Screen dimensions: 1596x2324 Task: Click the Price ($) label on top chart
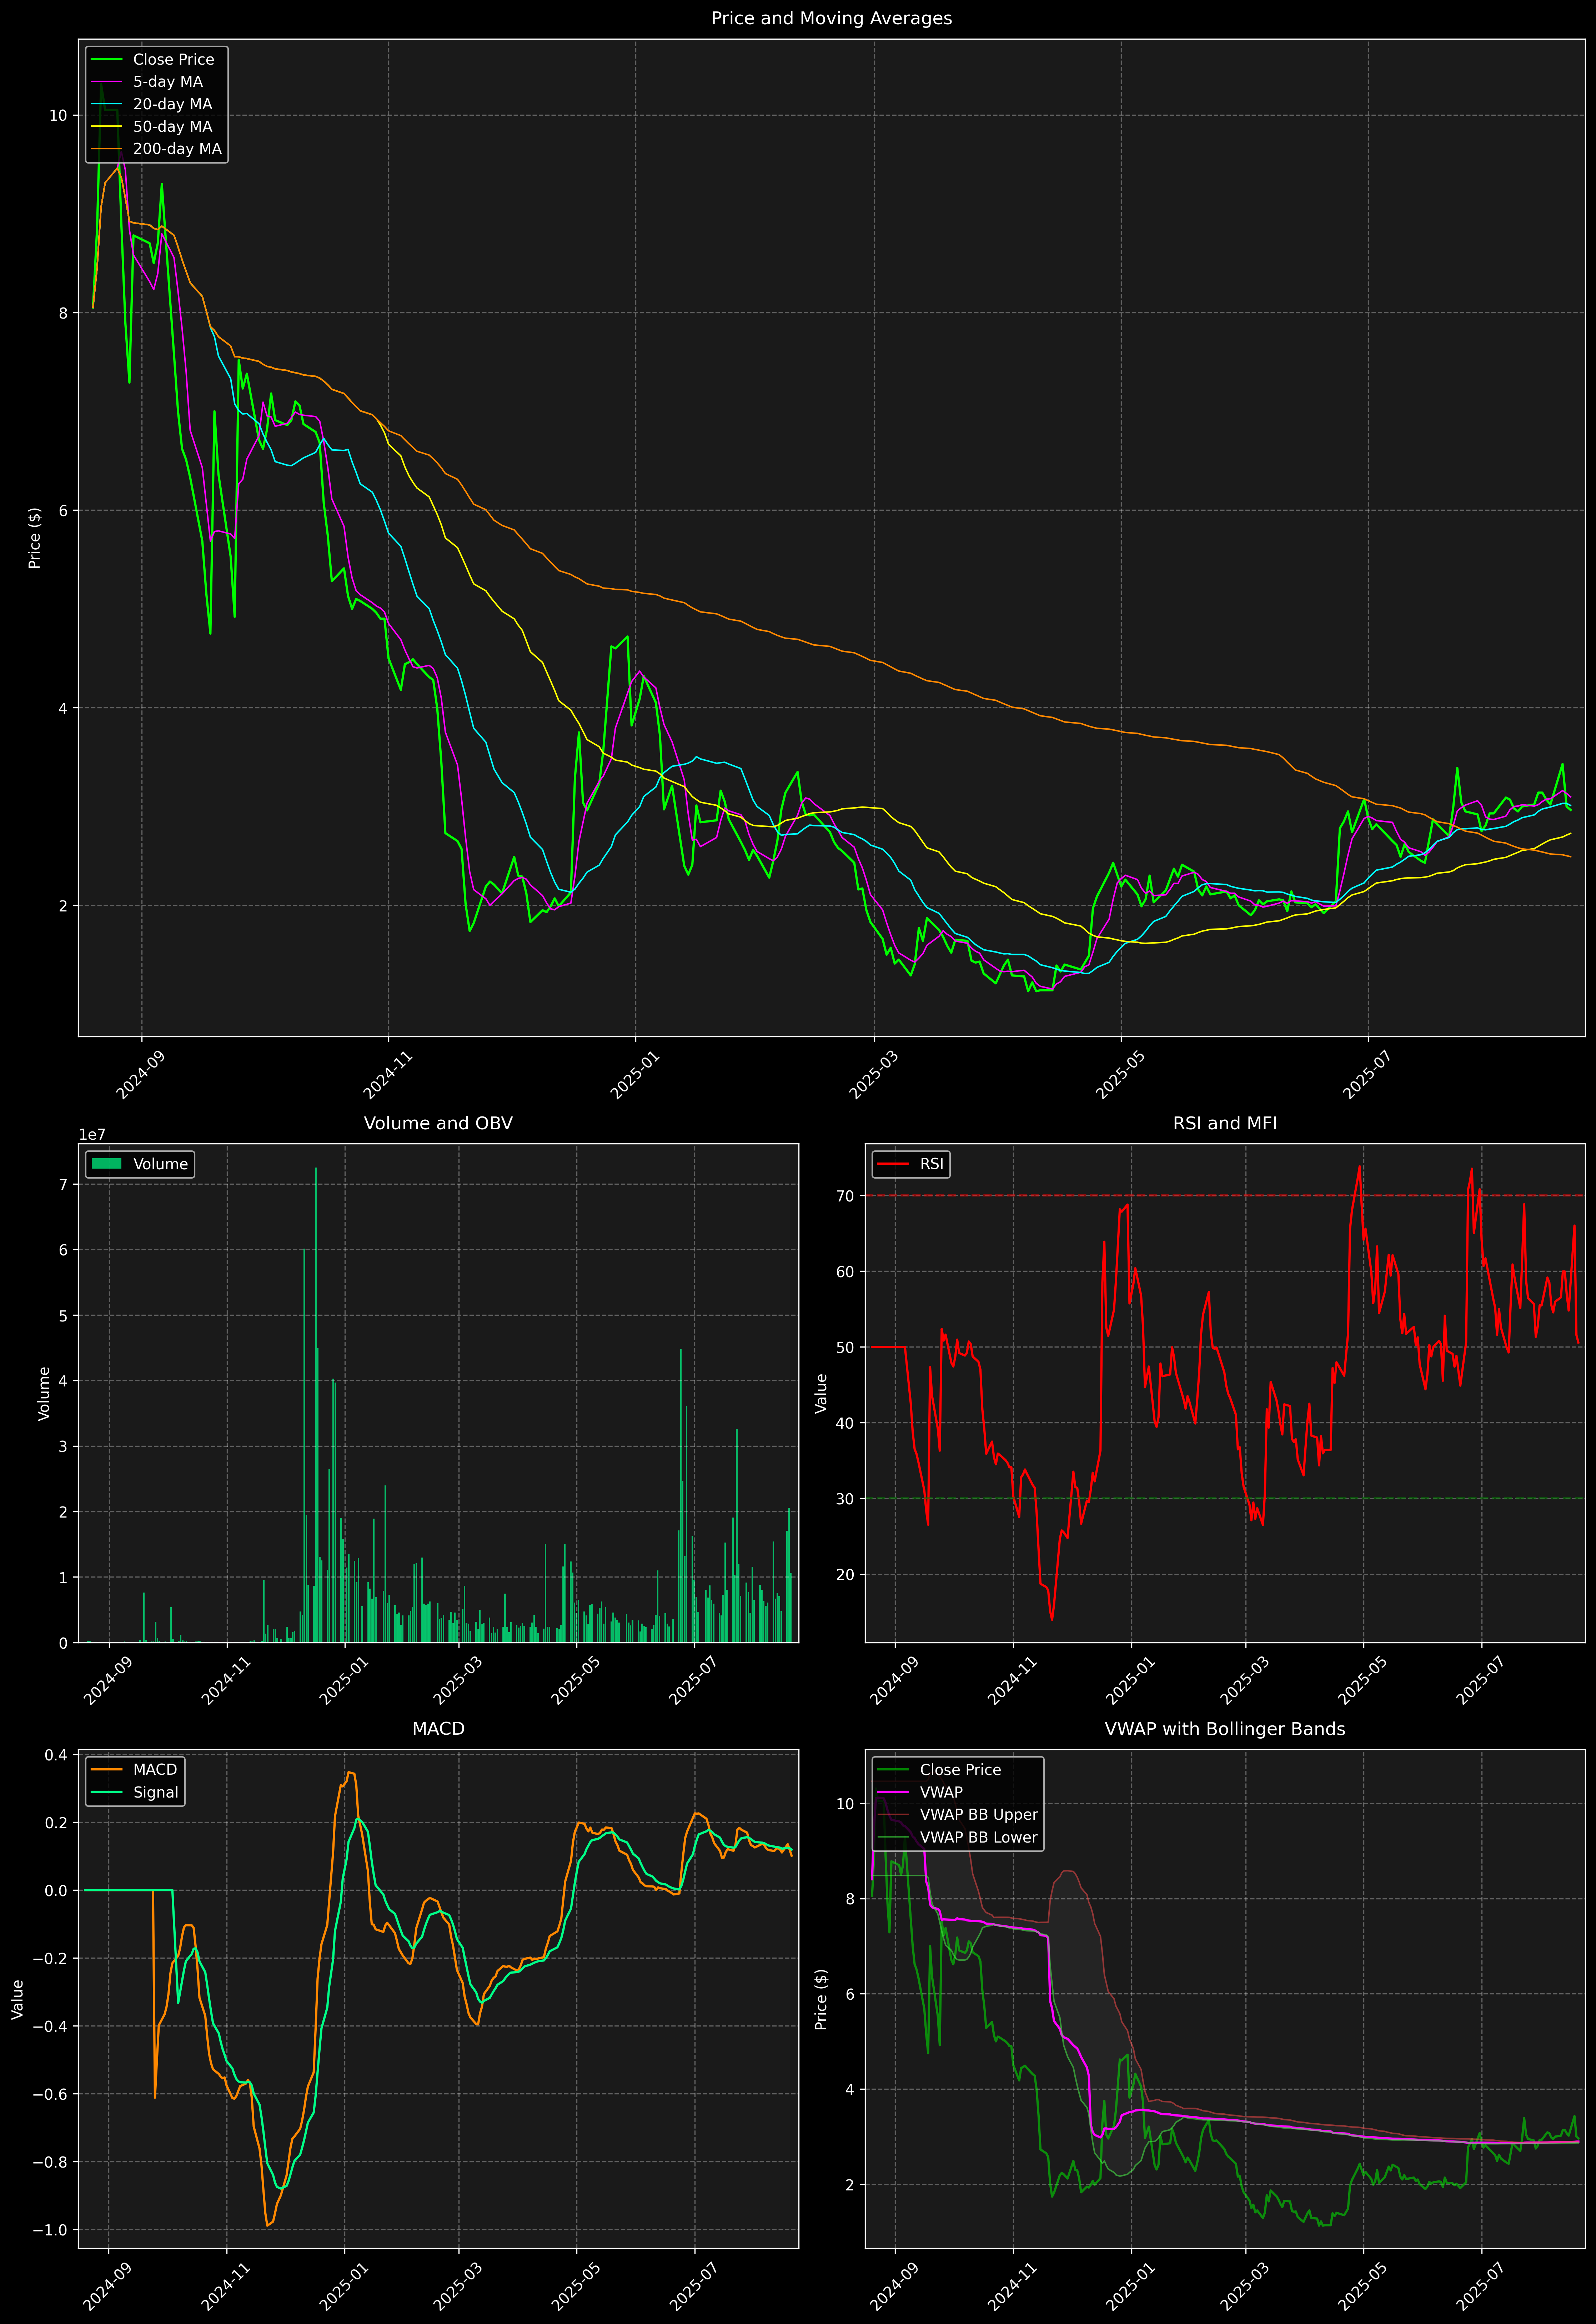click(x=35, y=538)
